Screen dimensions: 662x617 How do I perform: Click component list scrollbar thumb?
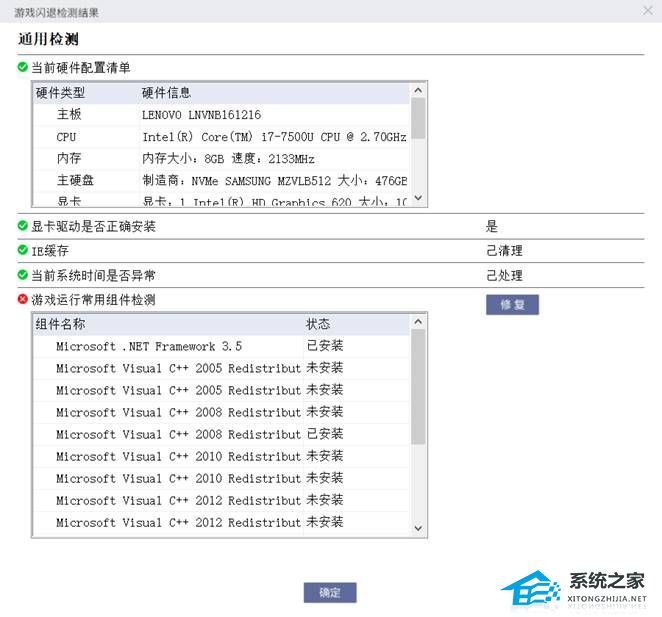coord(418,387)
